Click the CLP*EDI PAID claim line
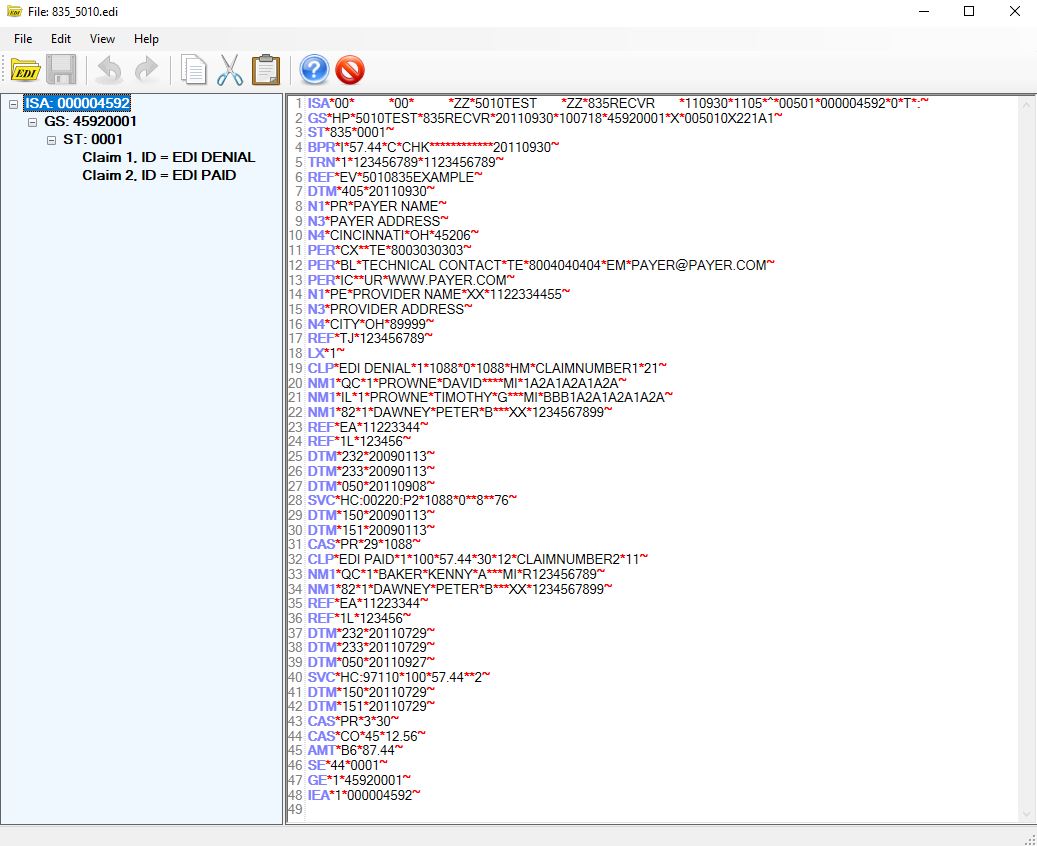The image size is (1037, 846). click(477, 559)
